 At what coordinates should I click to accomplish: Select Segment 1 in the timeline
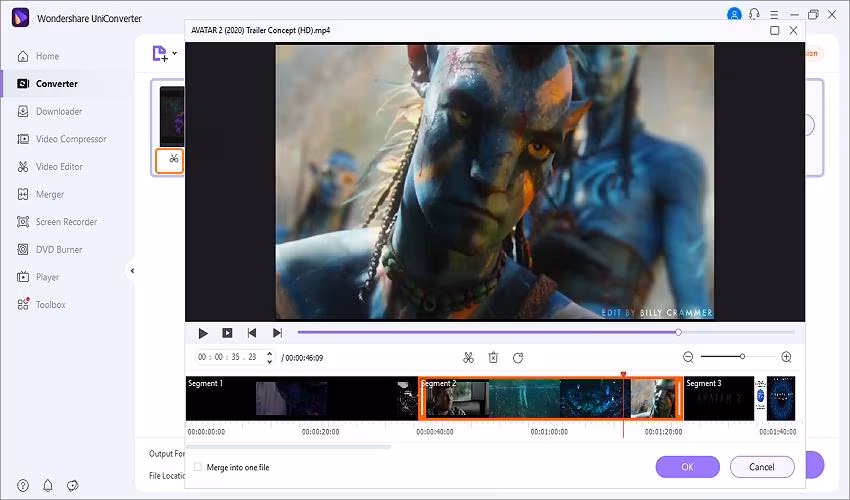(301, 399)
